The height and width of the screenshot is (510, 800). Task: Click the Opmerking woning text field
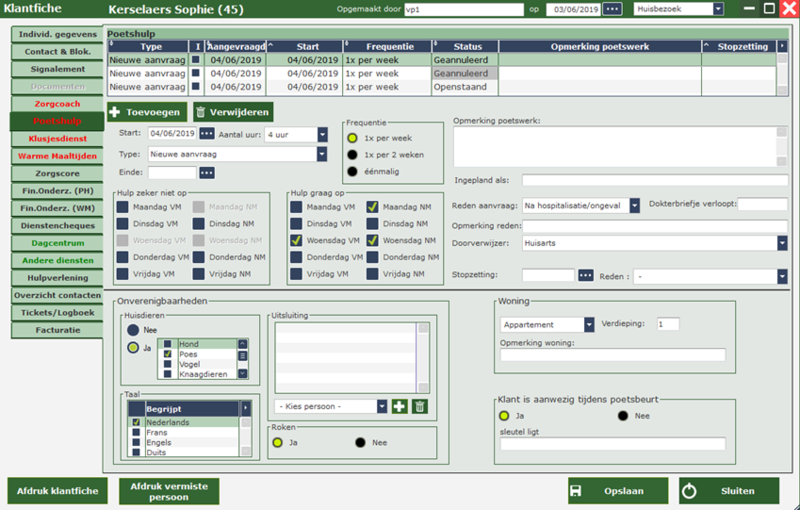coord(612,355)
